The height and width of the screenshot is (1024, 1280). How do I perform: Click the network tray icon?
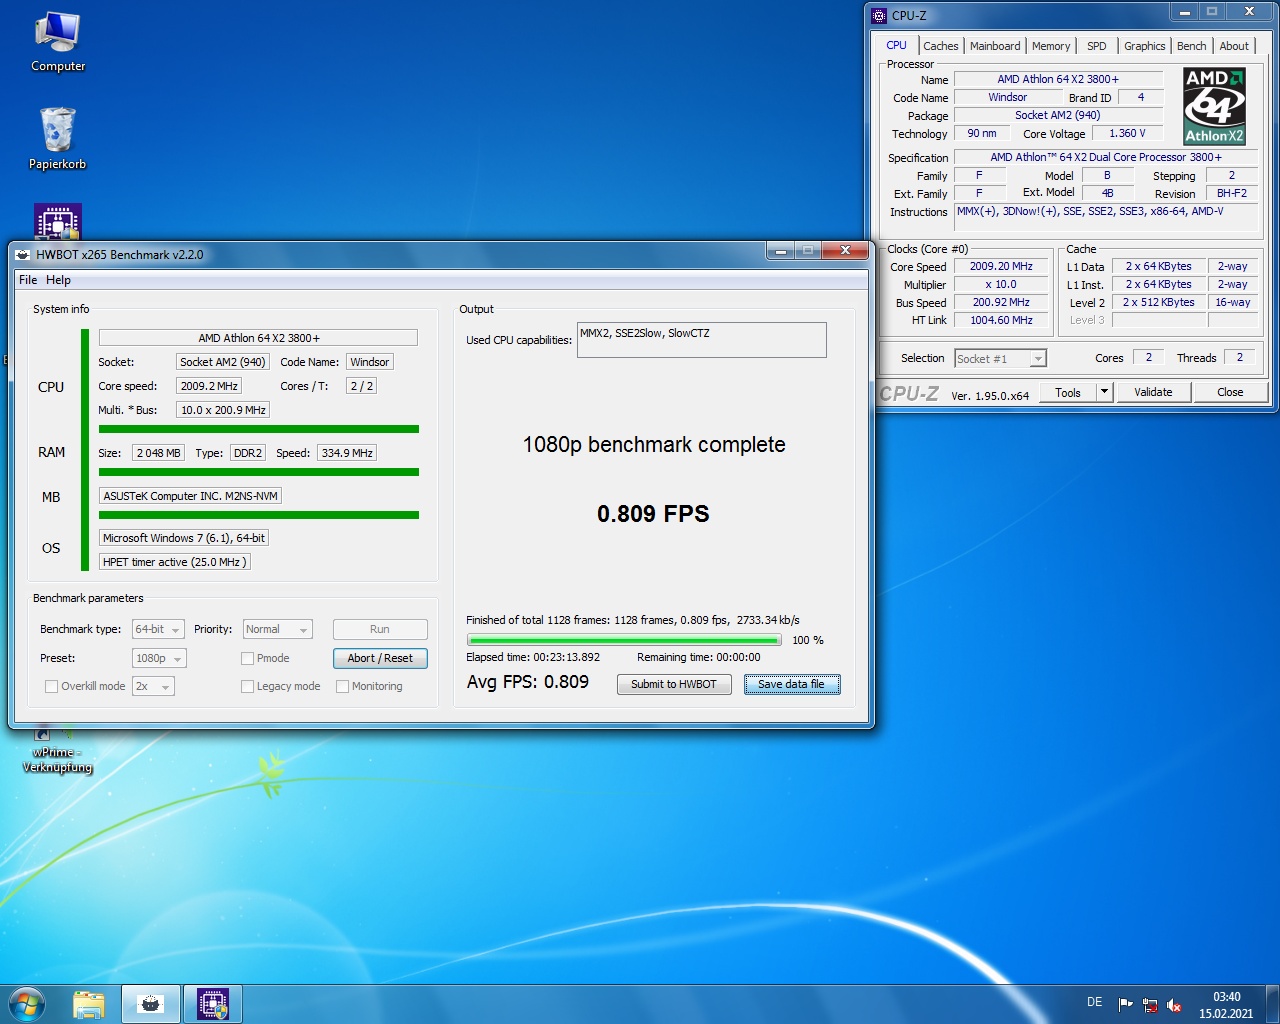tap(1150, 1005)
